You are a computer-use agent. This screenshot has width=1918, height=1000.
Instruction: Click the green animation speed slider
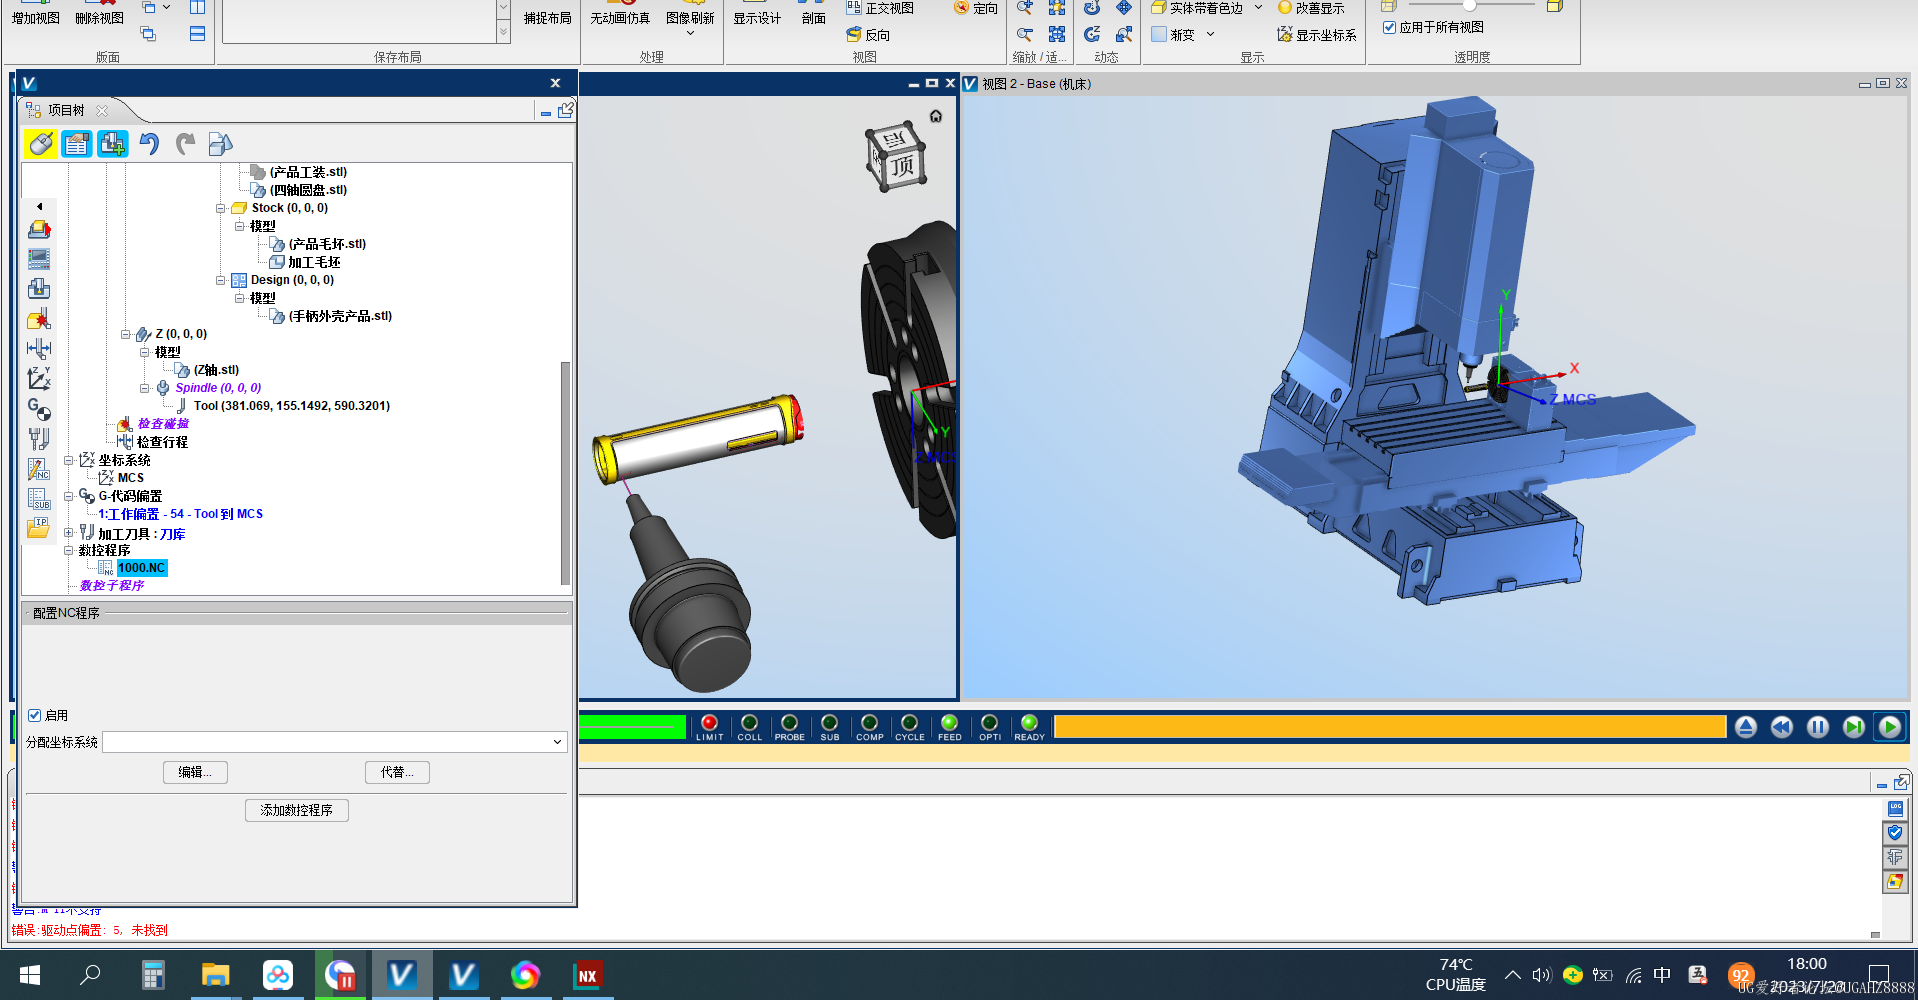coord(633,727)
